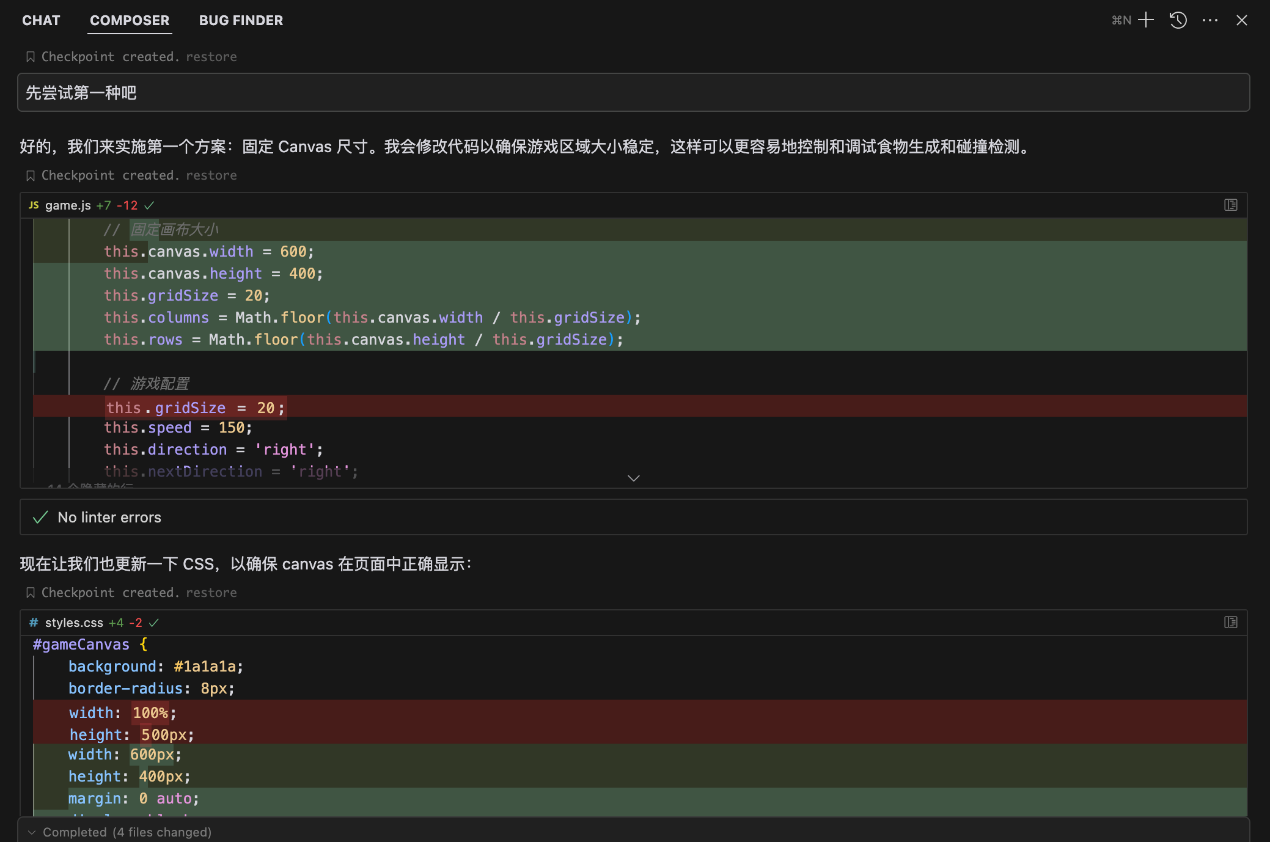Click the checkmark next to styles.css changes
Screen dimensions: 1270x842
[154, 622]
